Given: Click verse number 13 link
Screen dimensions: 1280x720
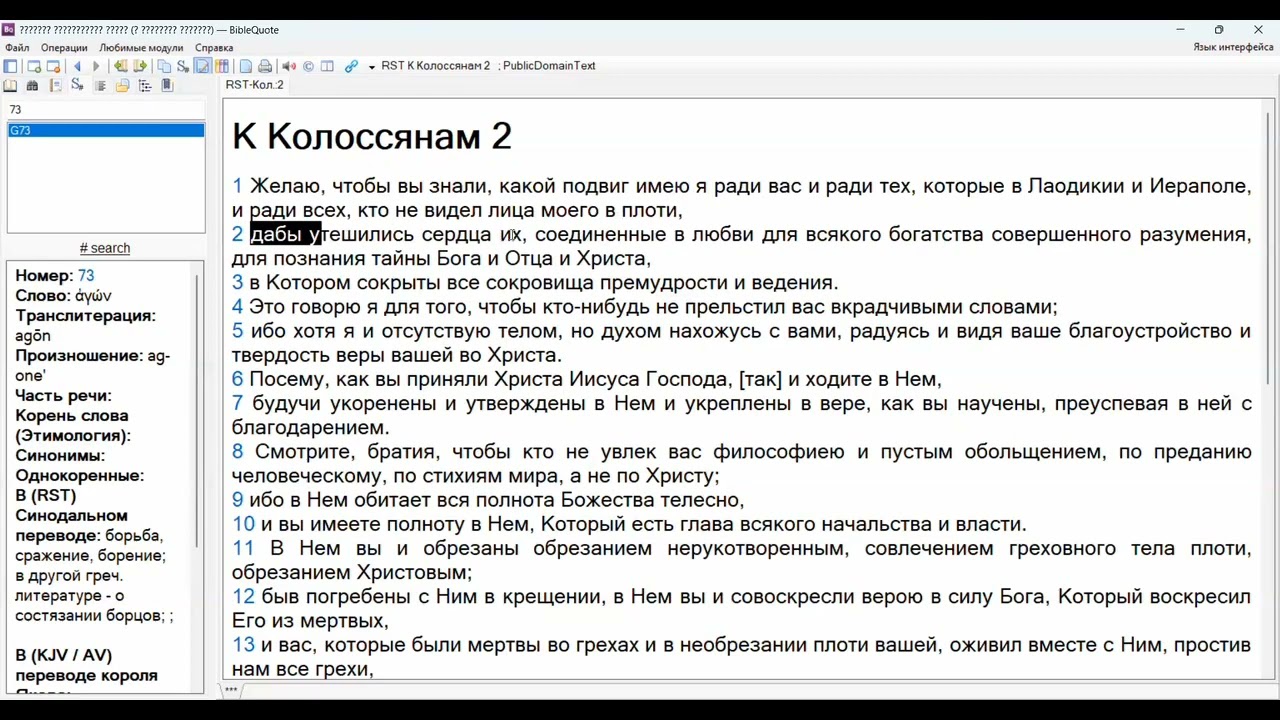Looking at the screenshot, I should tap(243, 645).
